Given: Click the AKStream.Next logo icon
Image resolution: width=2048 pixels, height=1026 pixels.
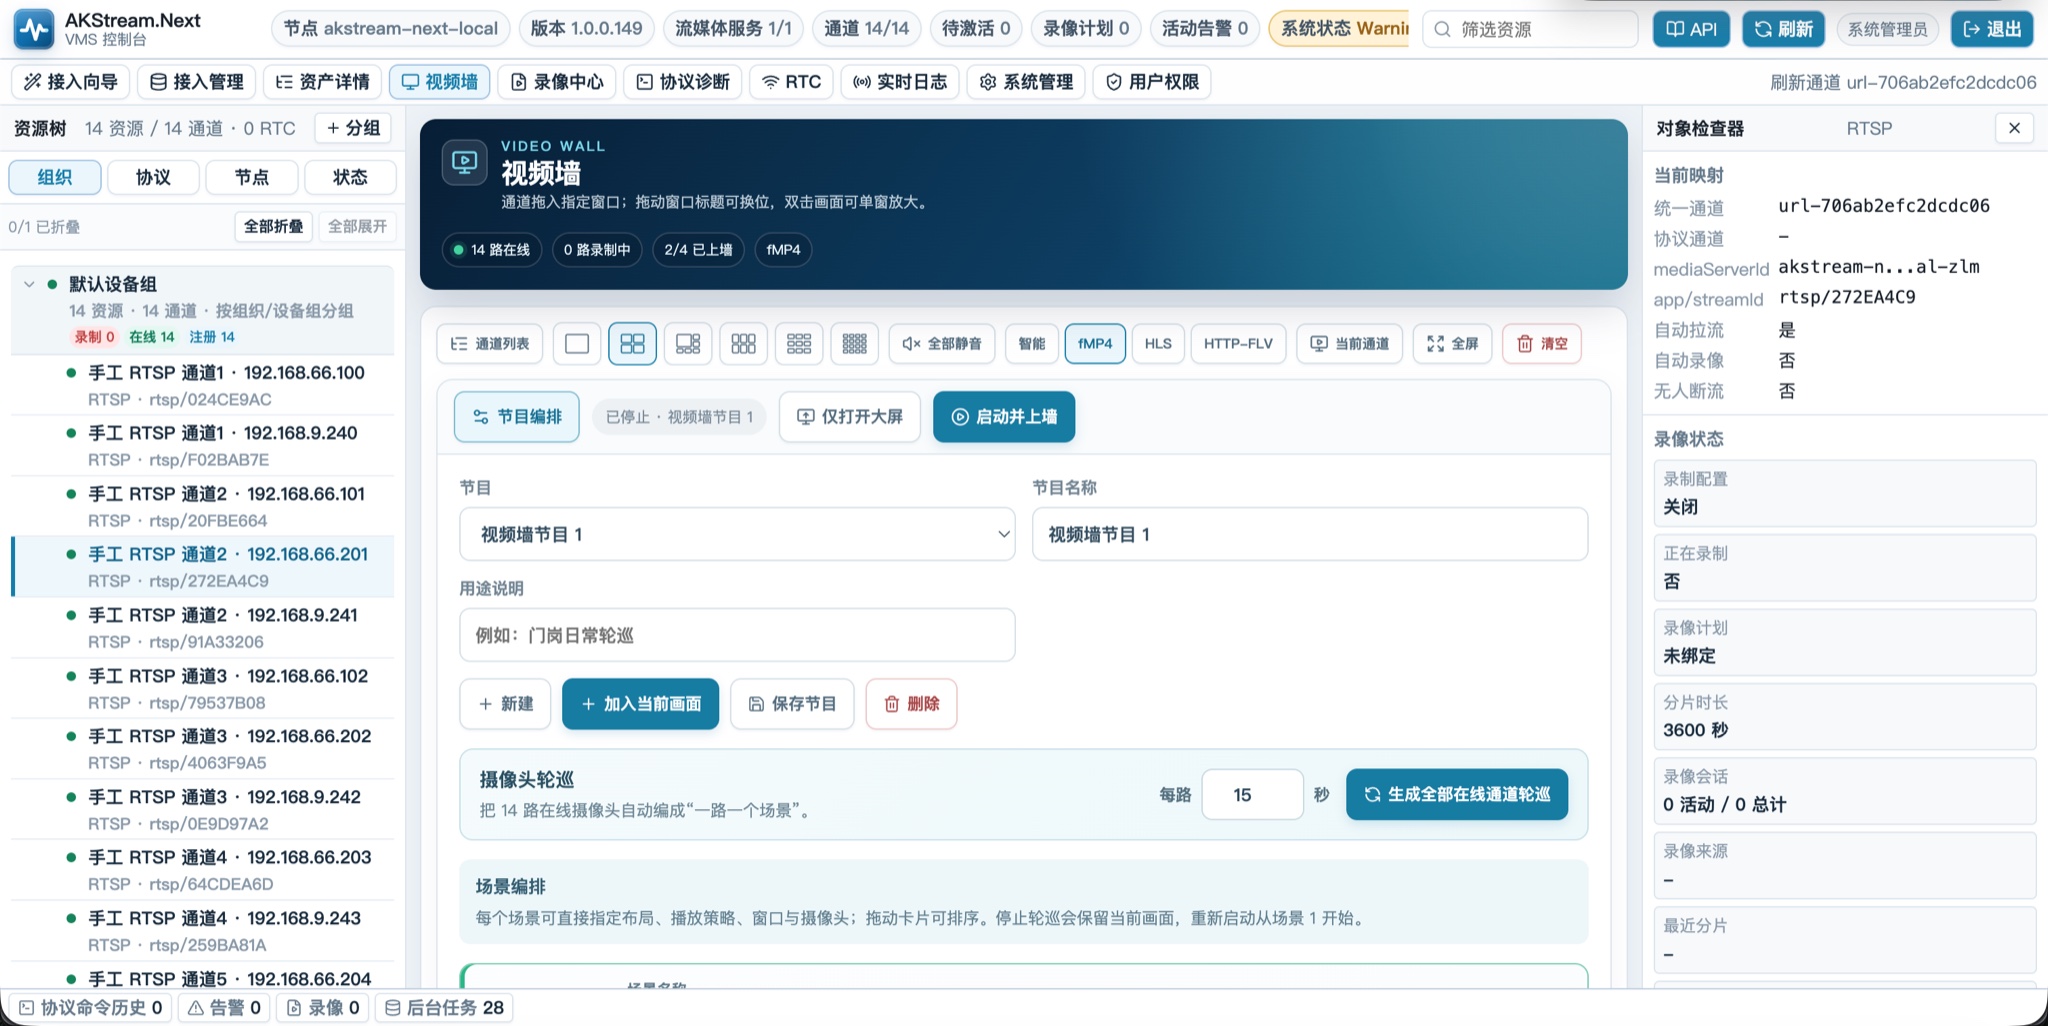Looking at the screenshot, I should click(x=34, y=29).
